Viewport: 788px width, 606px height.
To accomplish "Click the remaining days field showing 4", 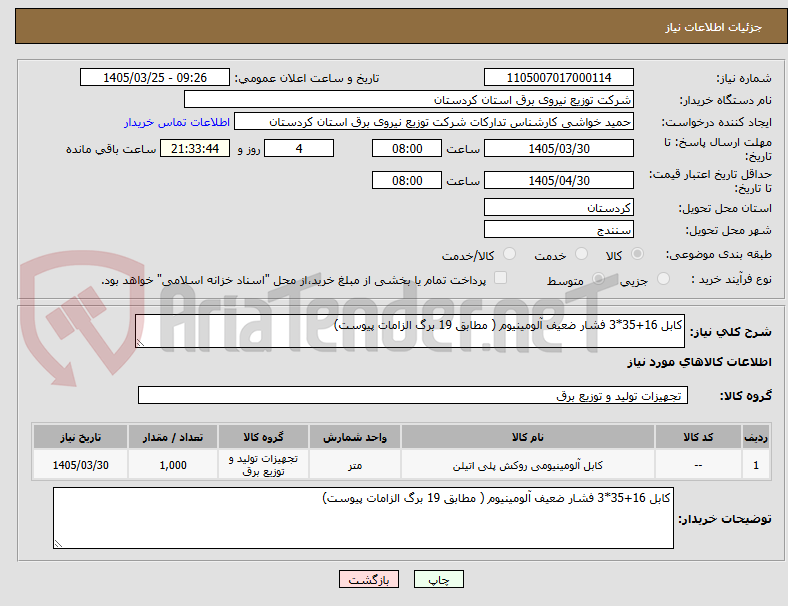I will (x=299, y=148).
